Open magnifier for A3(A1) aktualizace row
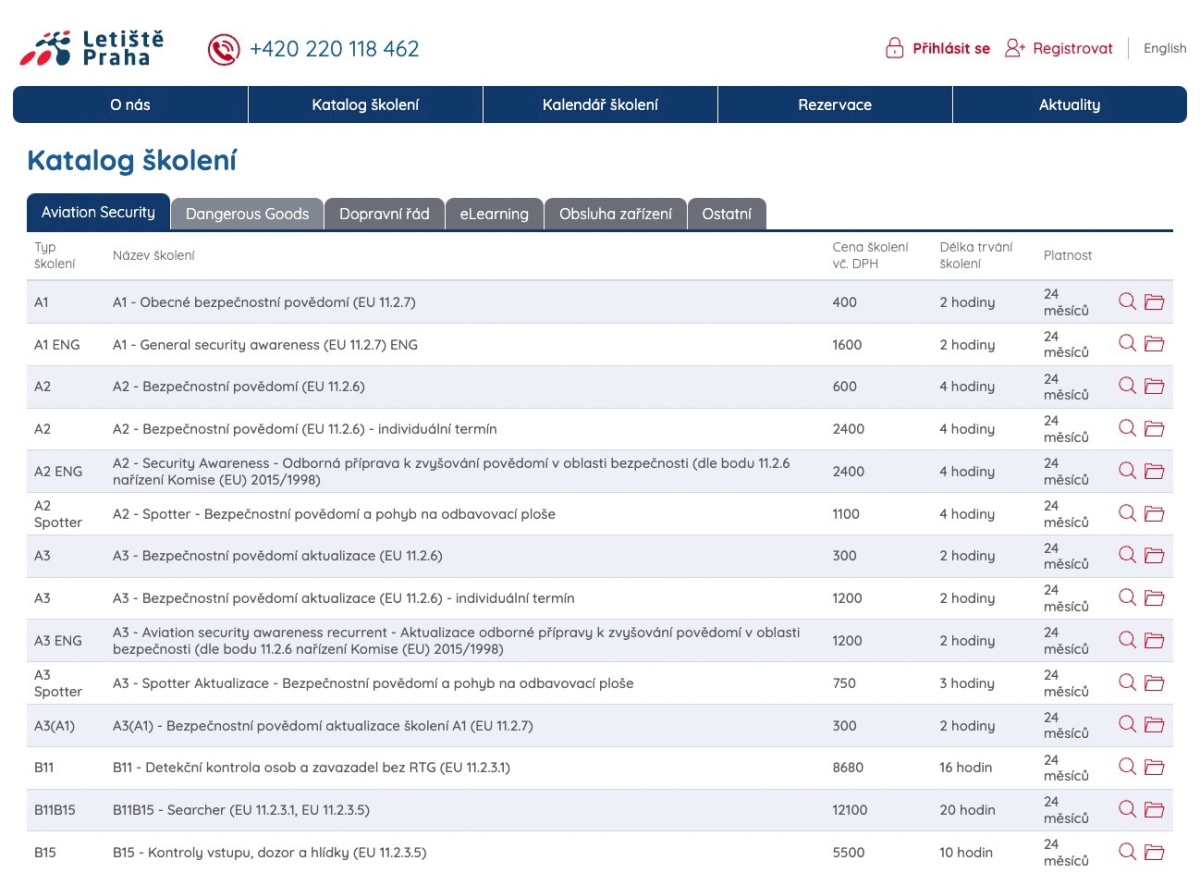This screenshot has height=873, width=1200. 1127,725
